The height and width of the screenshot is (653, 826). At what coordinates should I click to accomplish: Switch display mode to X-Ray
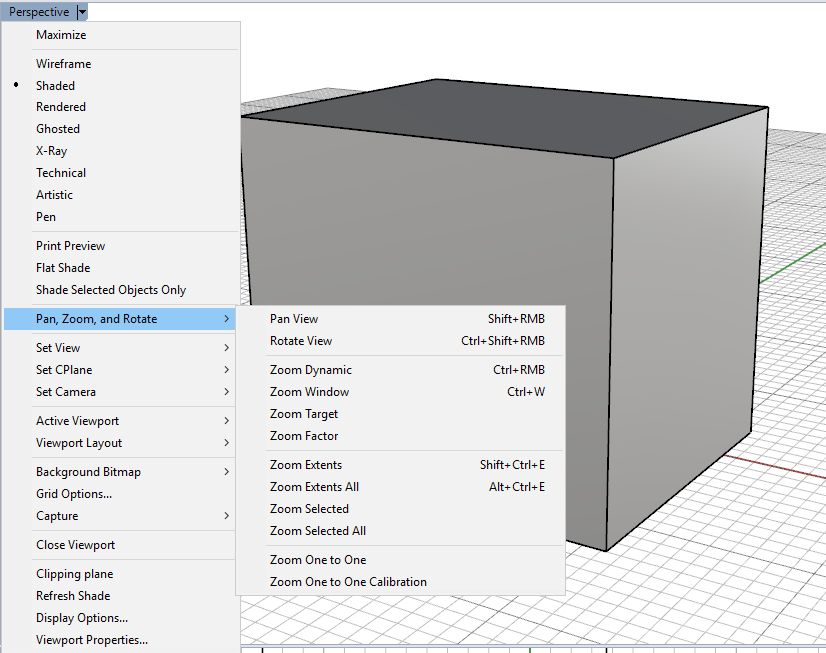121,151
